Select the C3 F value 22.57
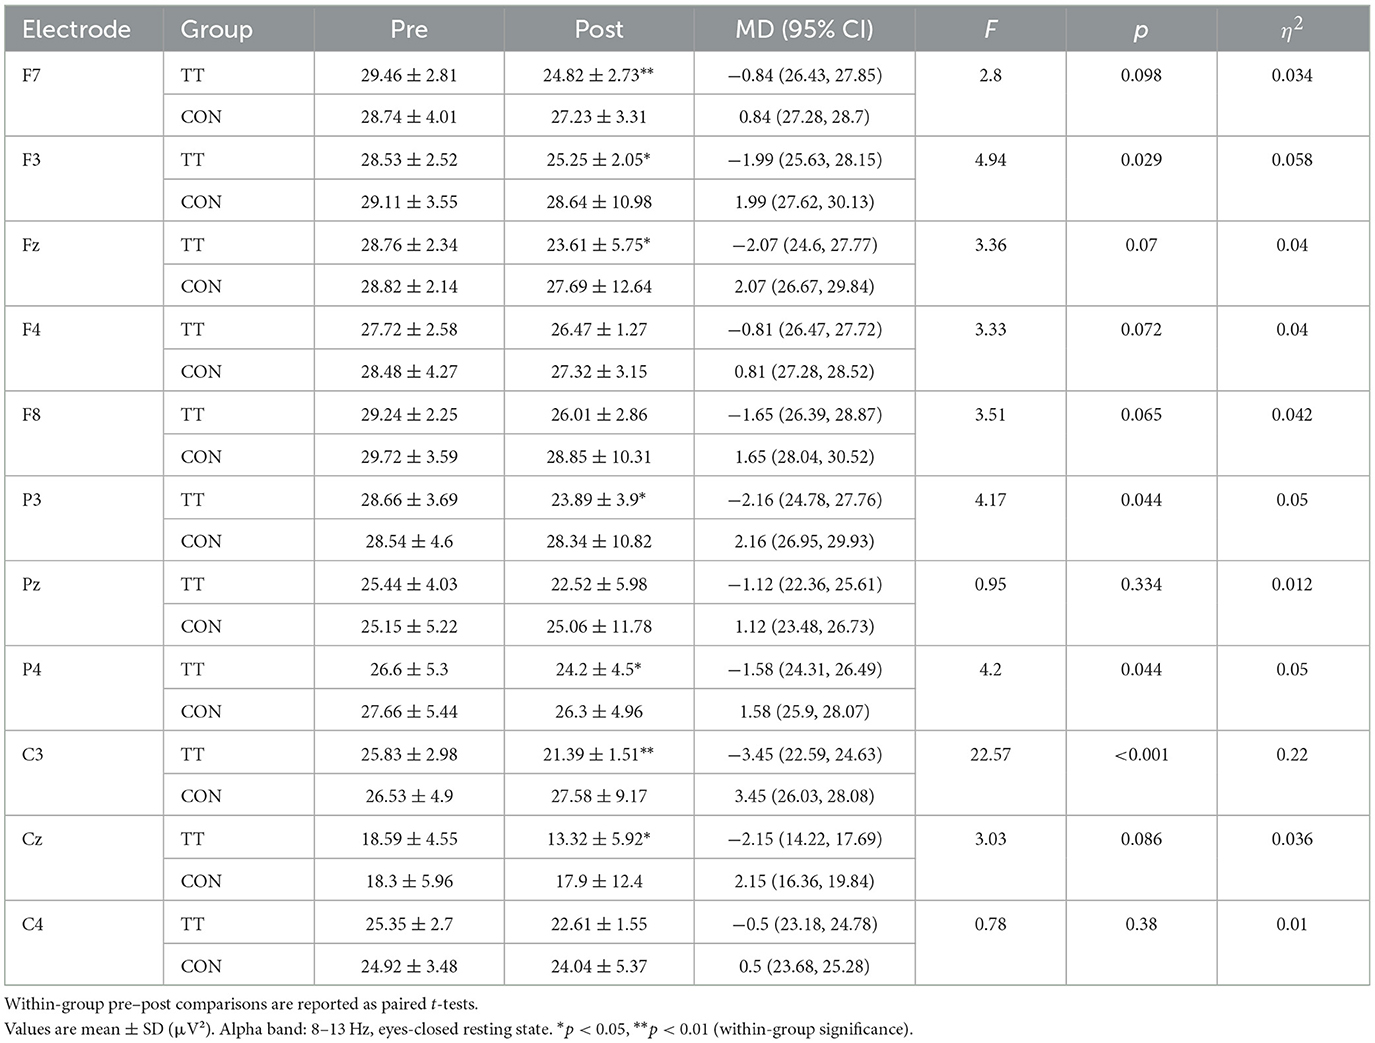Screen dimensions: 1375x1043 [990, 754]
